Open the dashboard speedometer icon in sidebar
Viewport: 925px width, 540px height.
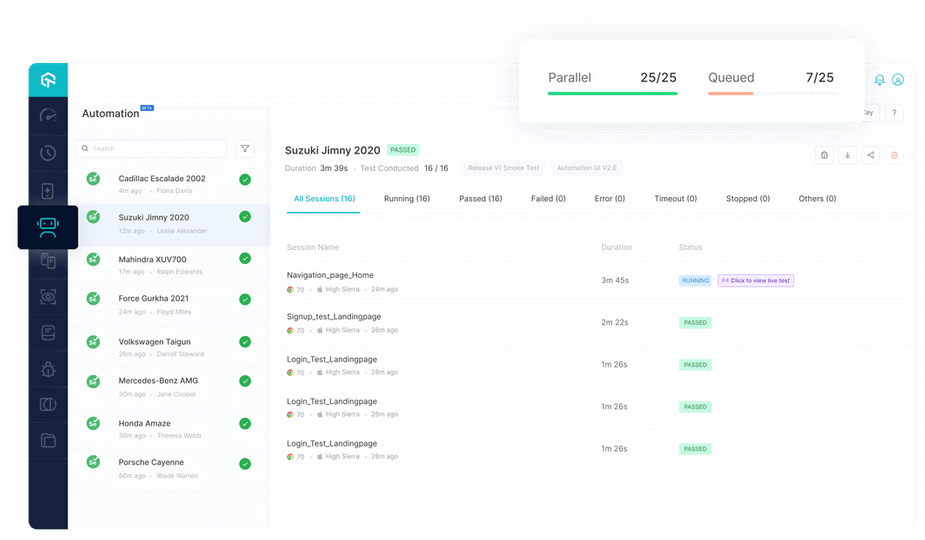pos(48,115)
